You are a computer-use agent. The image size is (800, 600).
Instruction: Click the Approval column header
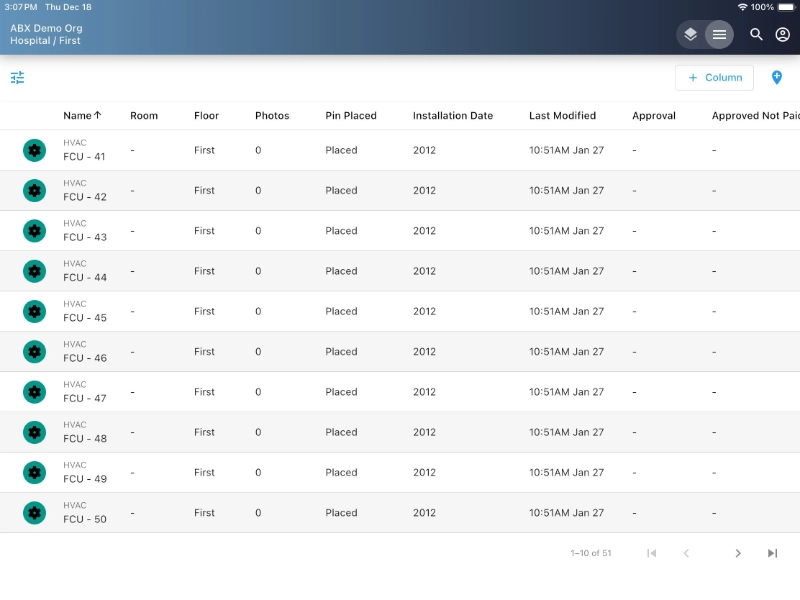(x=654, y=116)
